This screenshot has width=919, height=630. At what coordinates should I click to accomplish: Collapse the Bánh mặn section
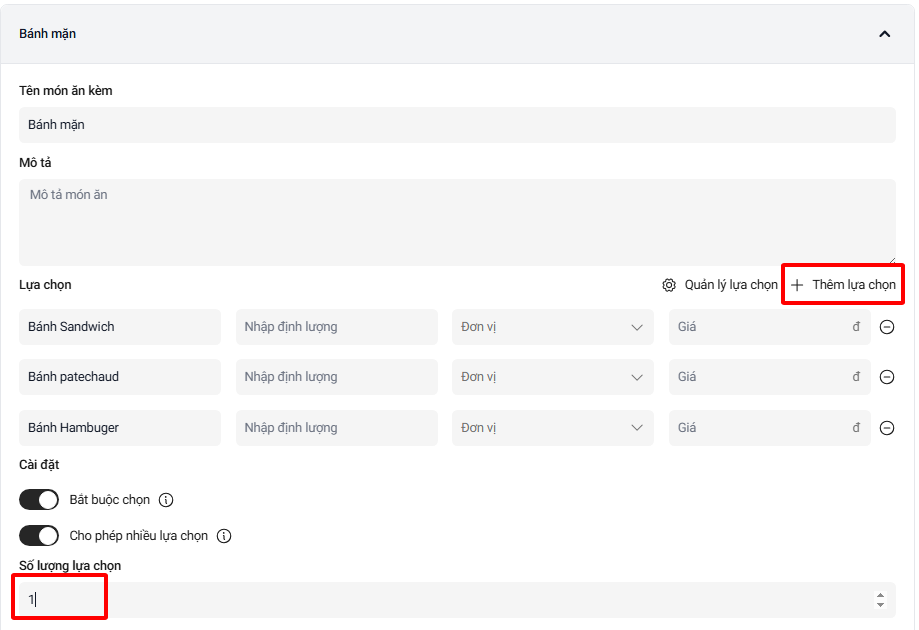(x=884, y=34)
